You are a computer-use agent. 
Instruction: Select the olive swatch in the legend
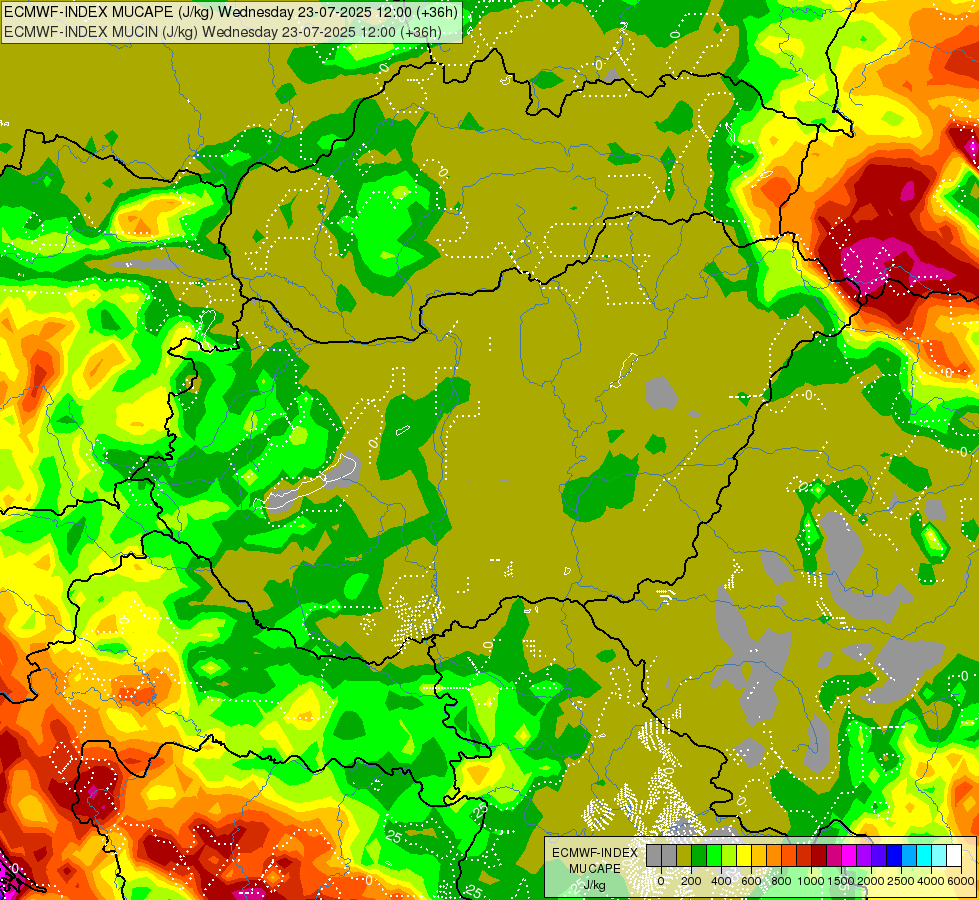point(684,855)
